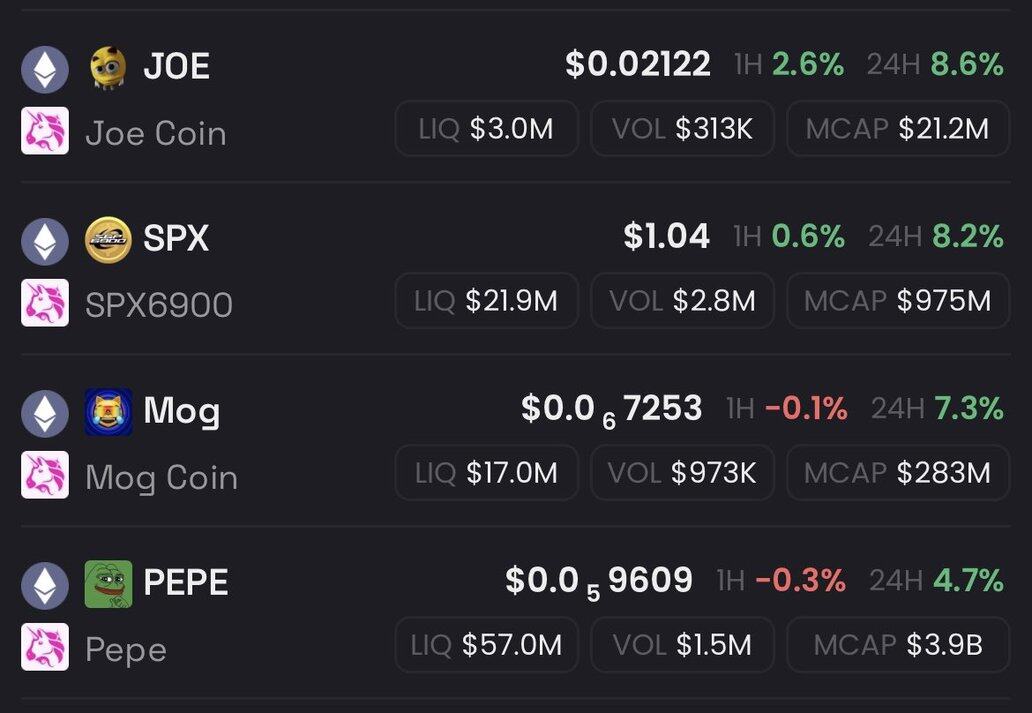Click the LIQ $57.0M badge for PEPE

pyautogui.click(x=486, y=645)
